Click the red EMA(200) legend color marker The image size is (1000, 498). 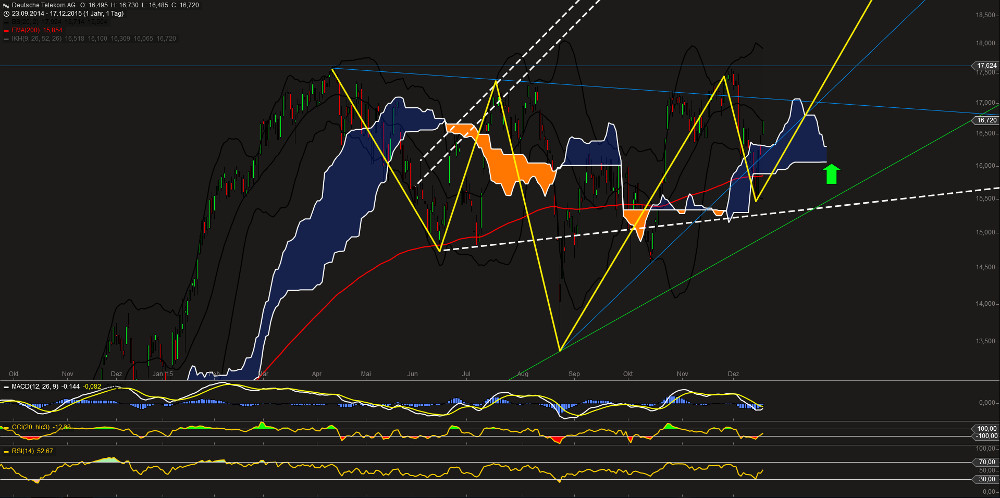6,31
